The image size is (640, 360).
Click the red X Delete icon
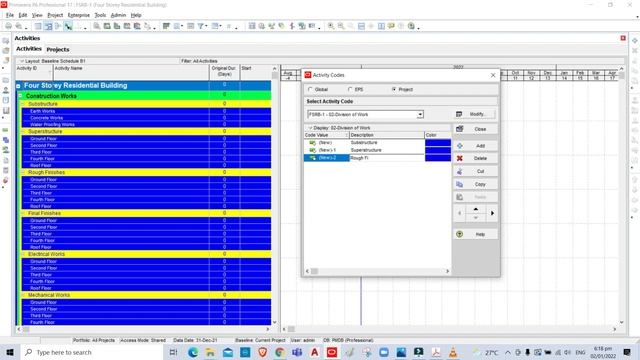click(460, 158)
